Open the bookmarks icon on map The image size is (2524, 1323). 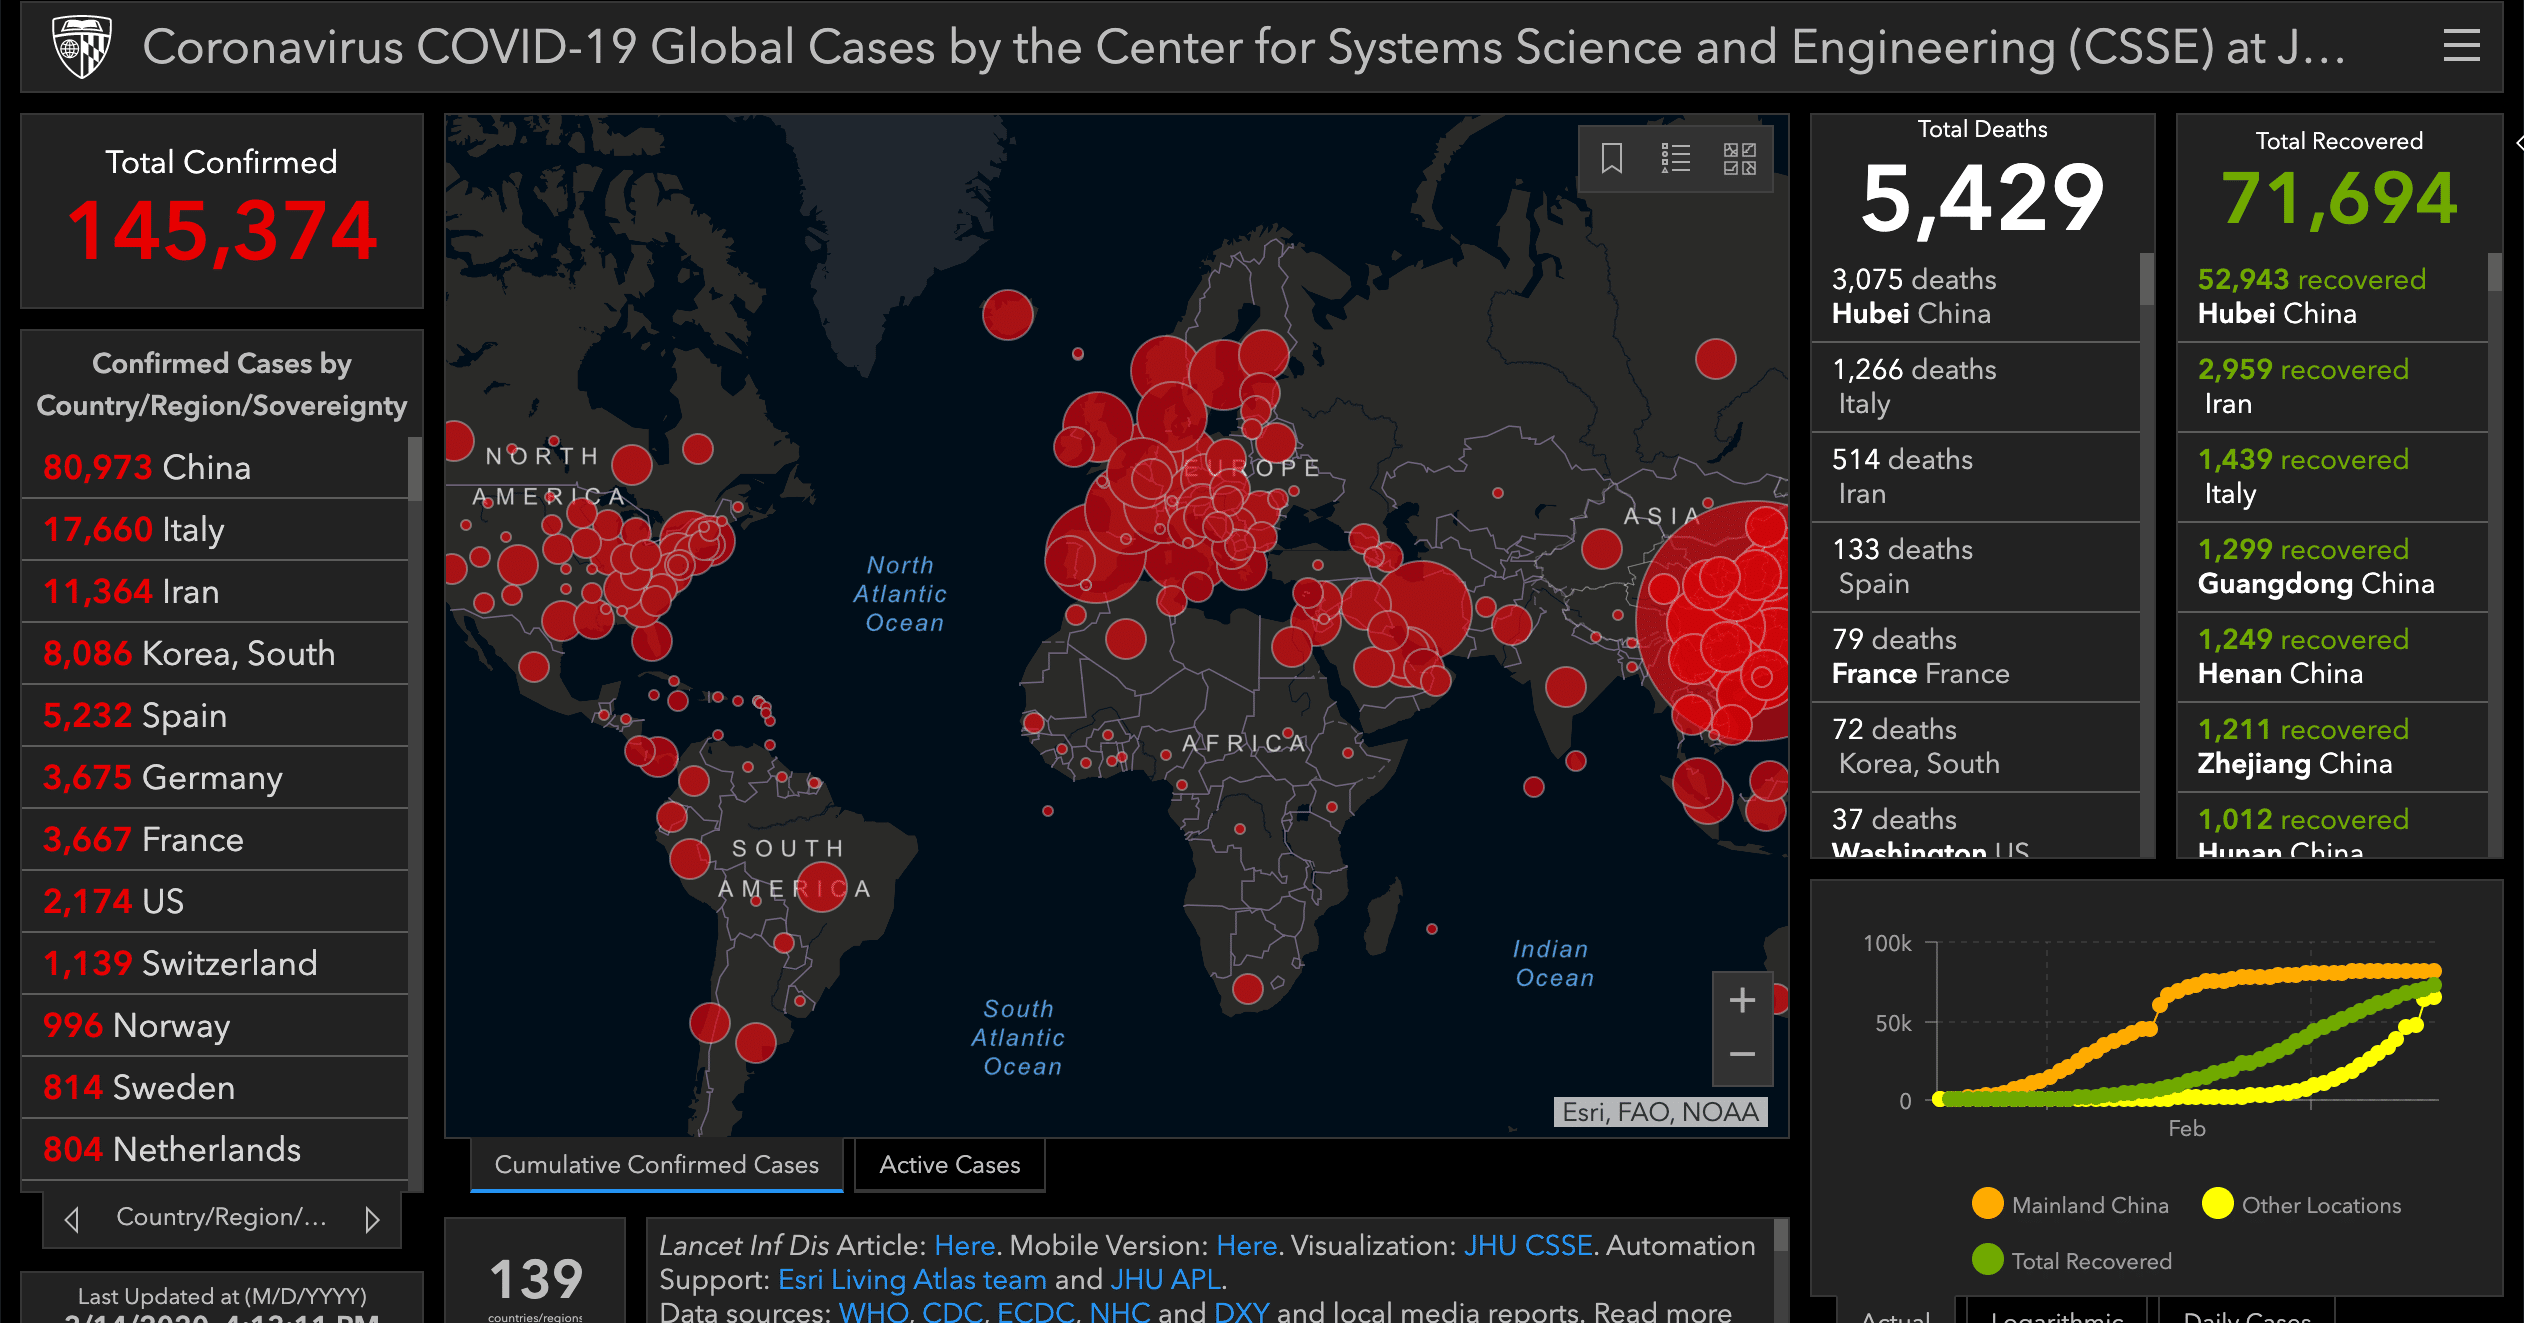pyautogui.click(x=1611, y=158)
